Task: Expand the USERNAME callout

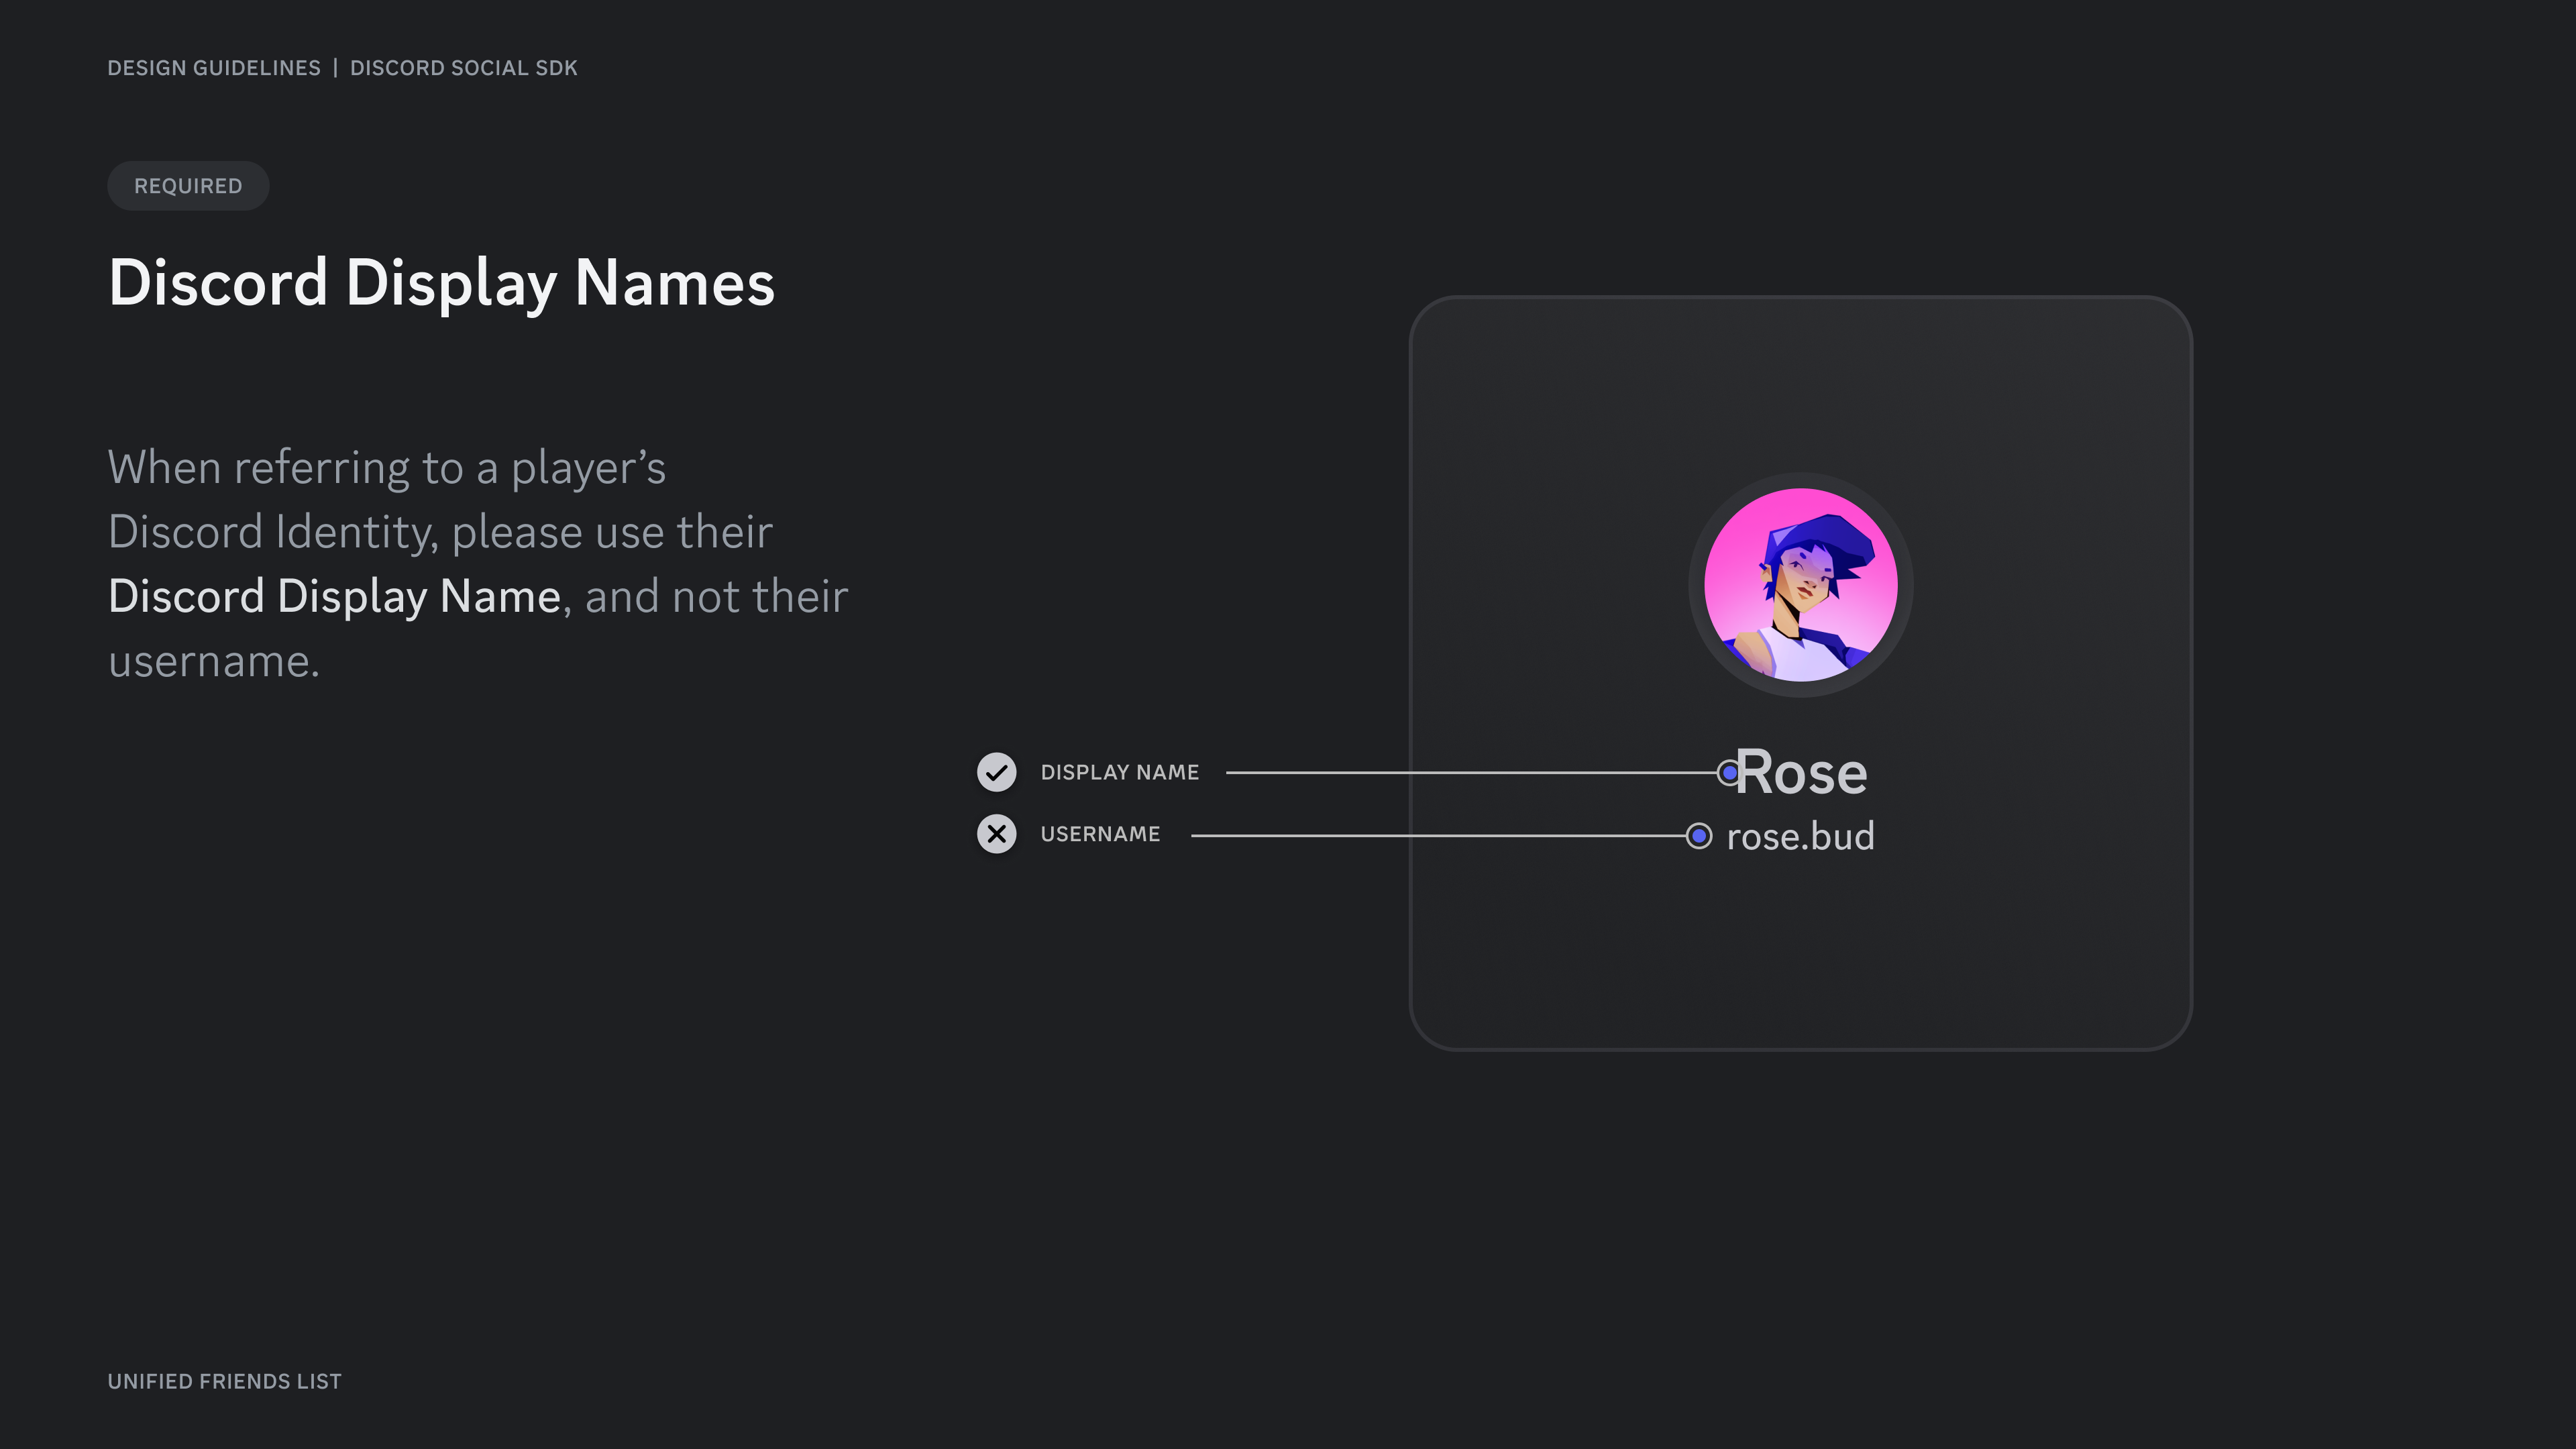Action: click(1100, 833)
